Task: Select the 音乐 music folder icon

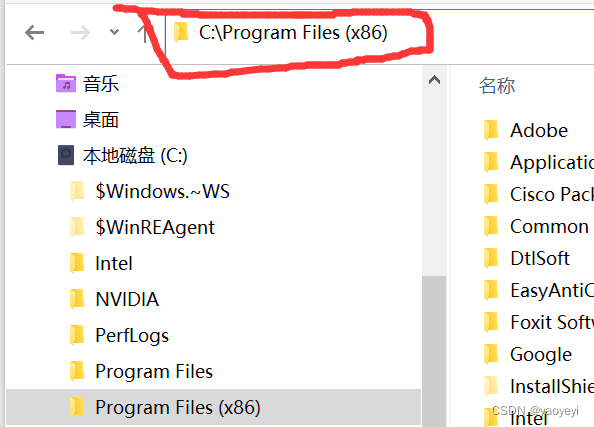Action: pos(66,83)
